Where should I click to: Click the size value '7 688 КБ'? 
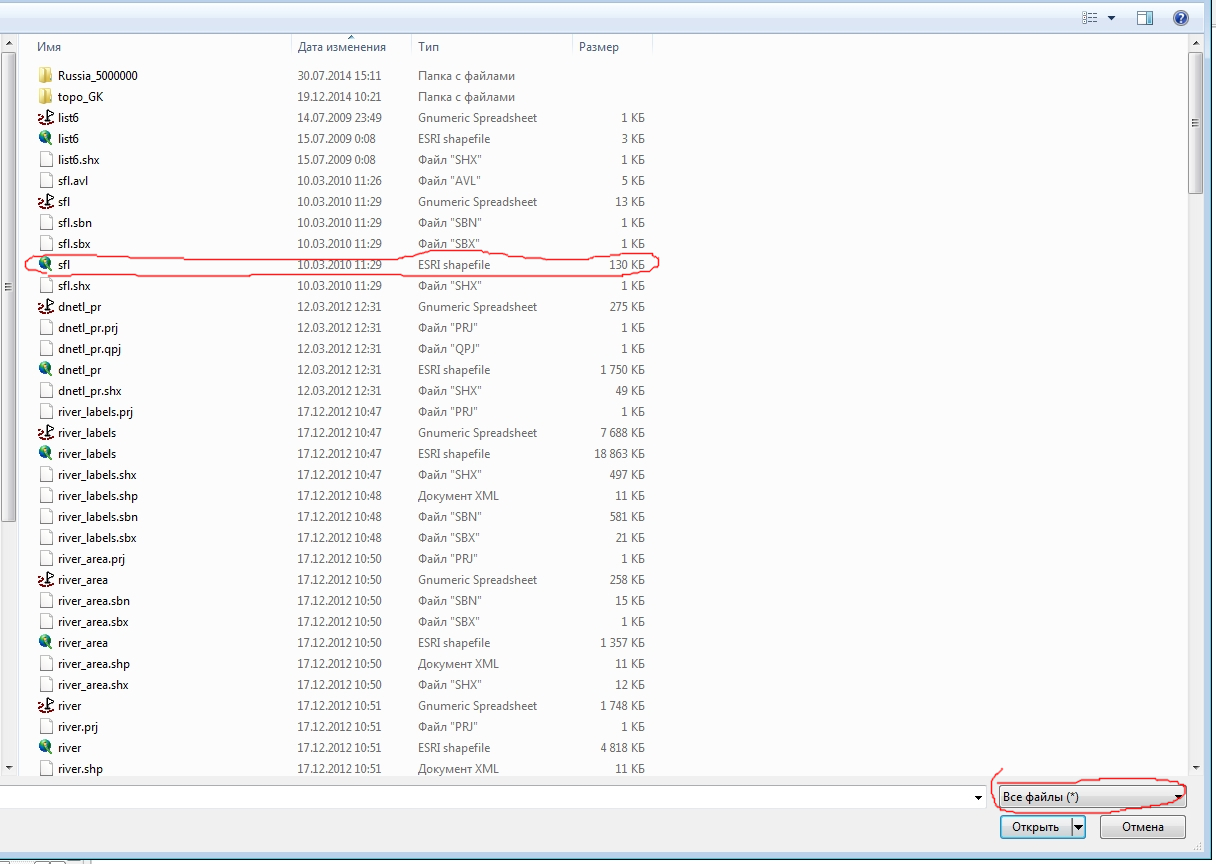[x=622, y=433]
